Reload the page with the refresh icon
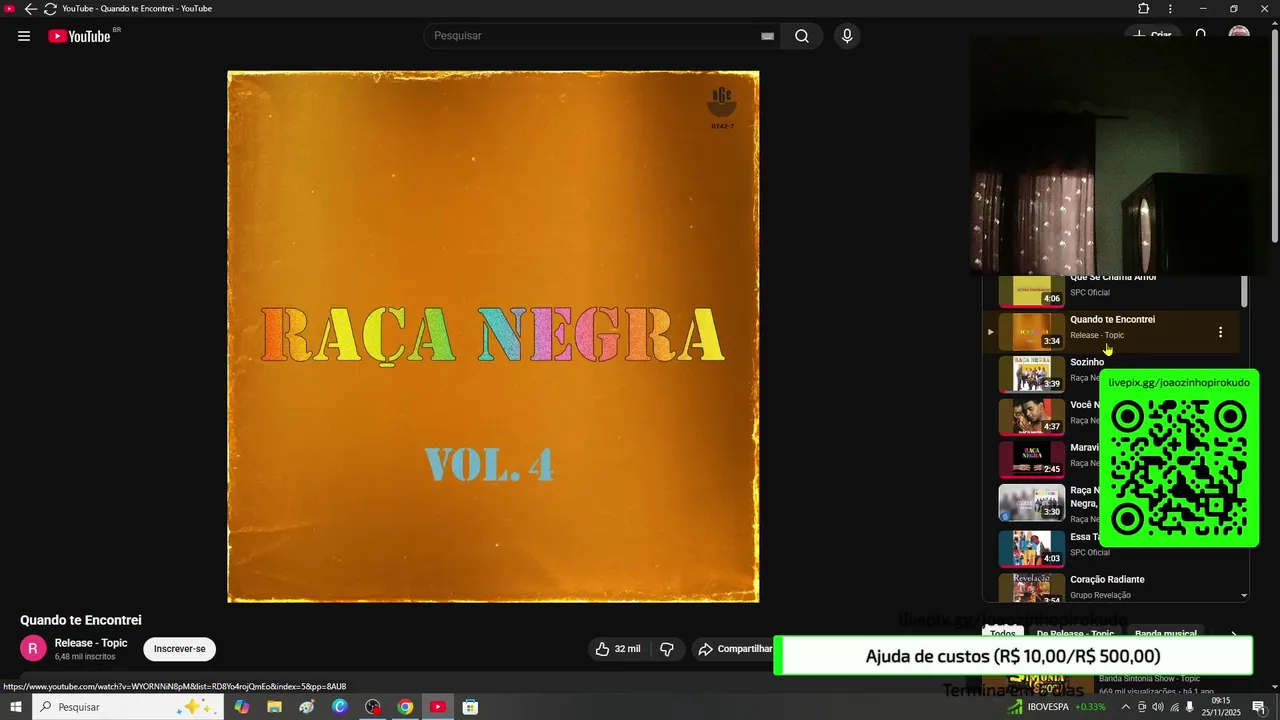This screenshot has height=720, width=1280. pos(50,9)
